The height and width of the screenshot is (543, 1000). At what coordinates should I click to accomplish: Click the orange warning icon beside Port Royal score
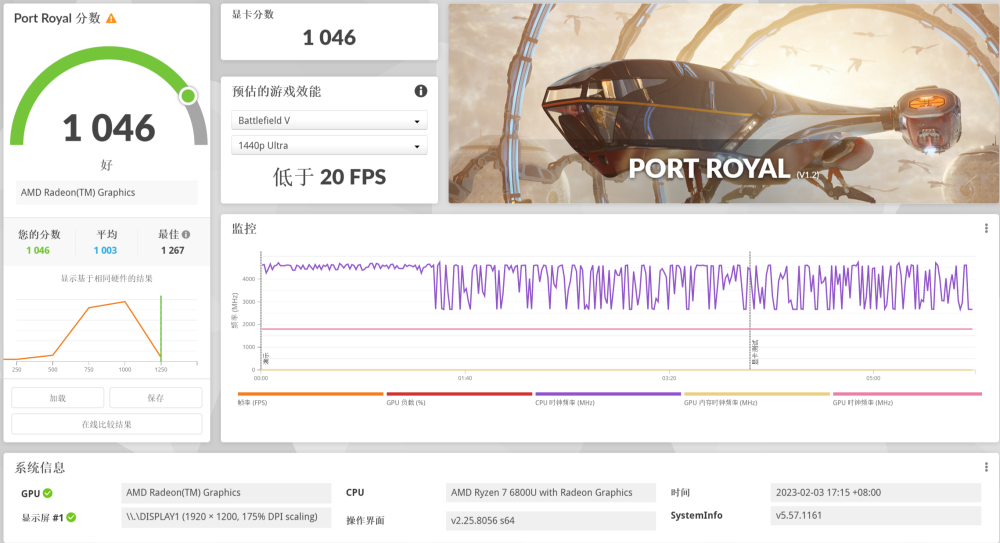click(111, 19)
